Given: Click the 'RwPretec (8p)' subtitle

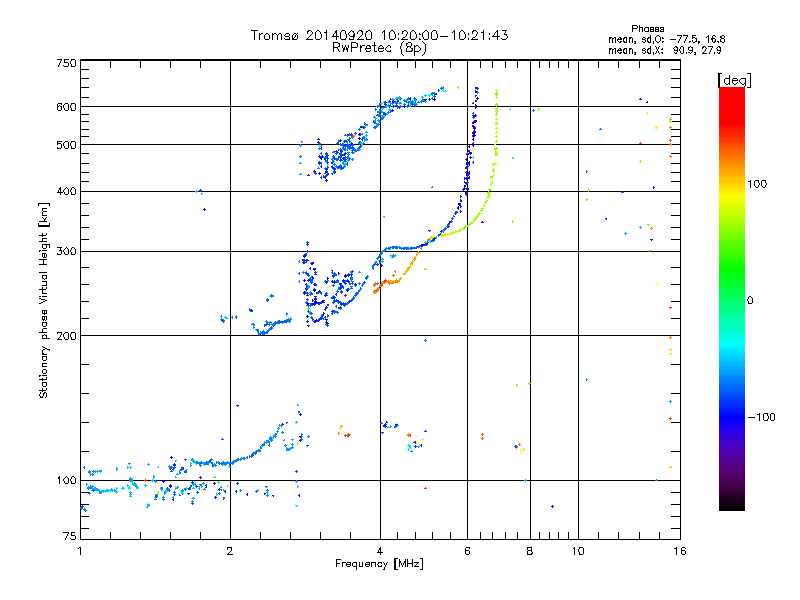Looking at the screenshot, I should [379, 48].
